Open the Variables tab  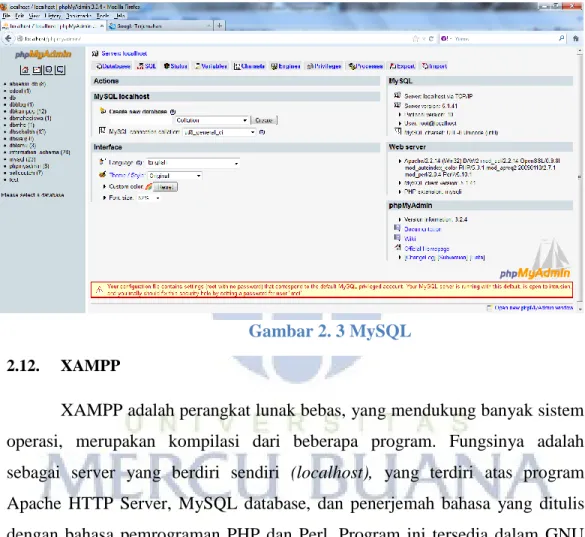(x=211, y=66)
